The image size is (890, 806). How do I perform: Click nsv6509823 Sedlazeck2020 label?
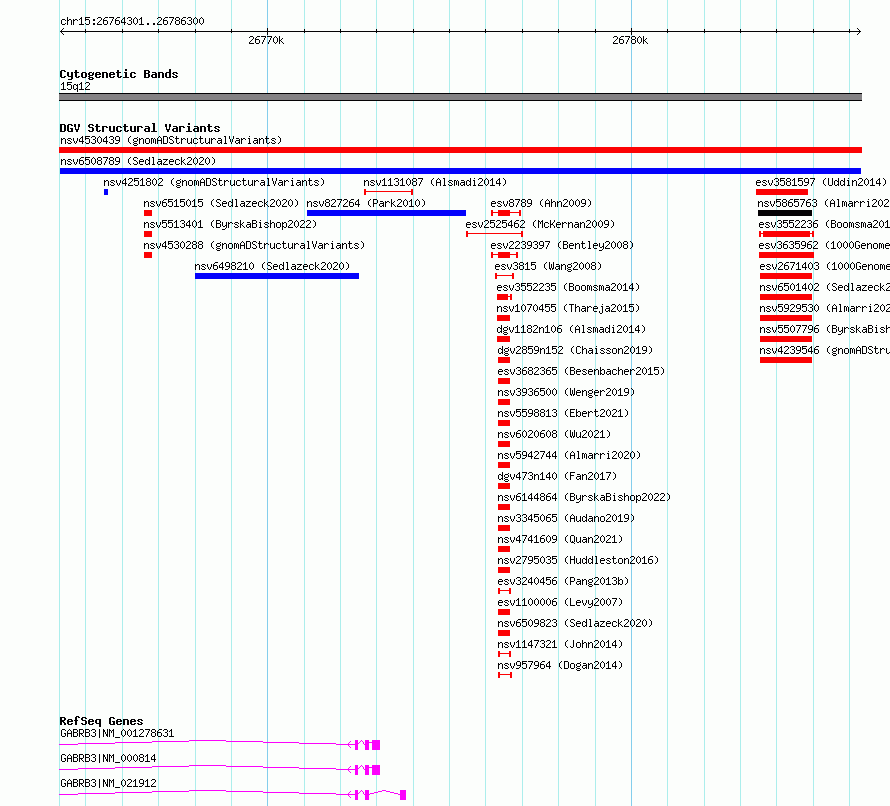tap(575, 623)
